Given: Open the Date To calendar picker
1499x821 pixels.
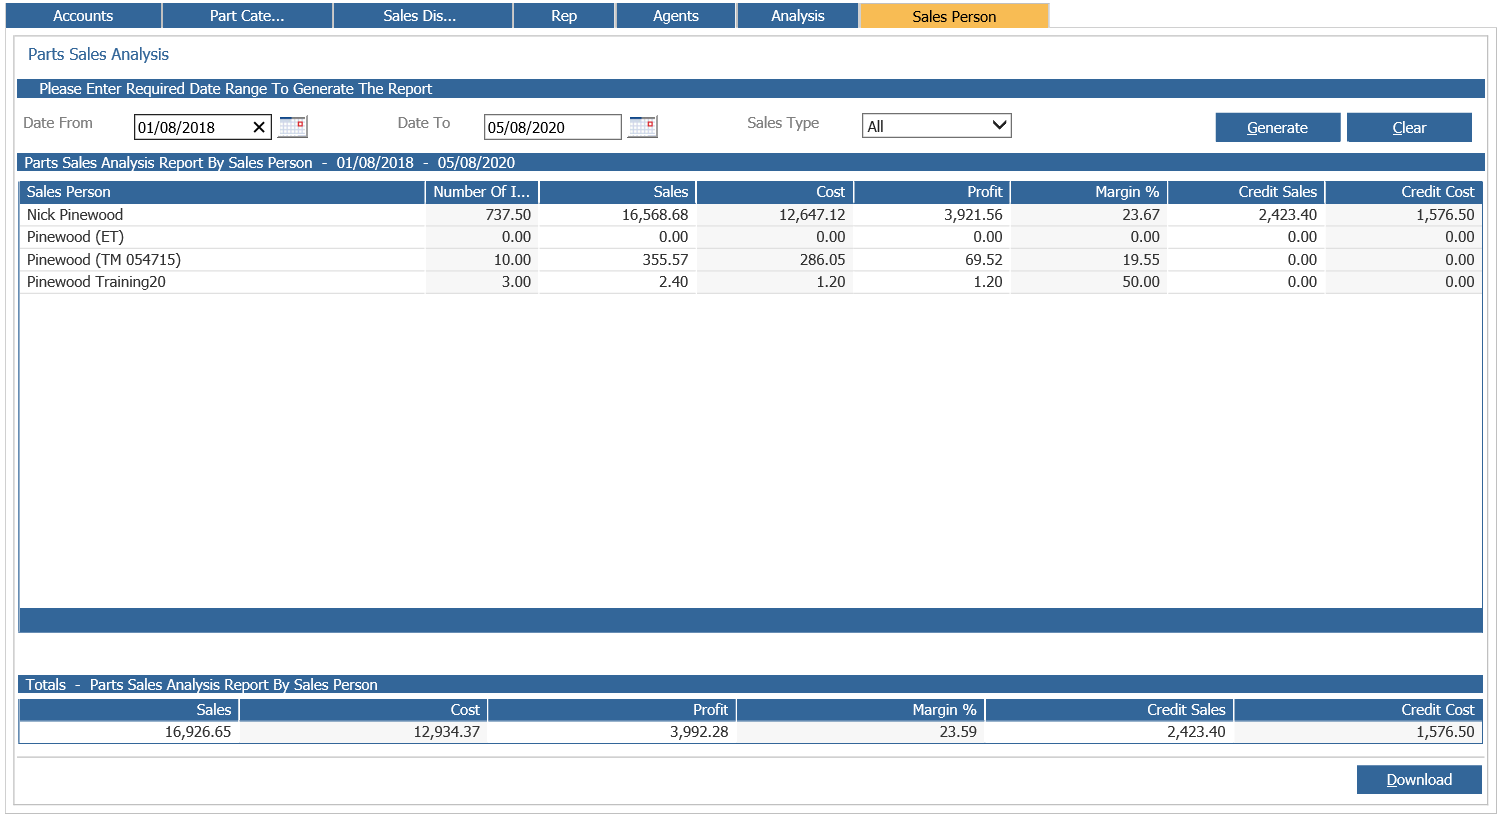Looking at the screenshot, I should (642, 127).
